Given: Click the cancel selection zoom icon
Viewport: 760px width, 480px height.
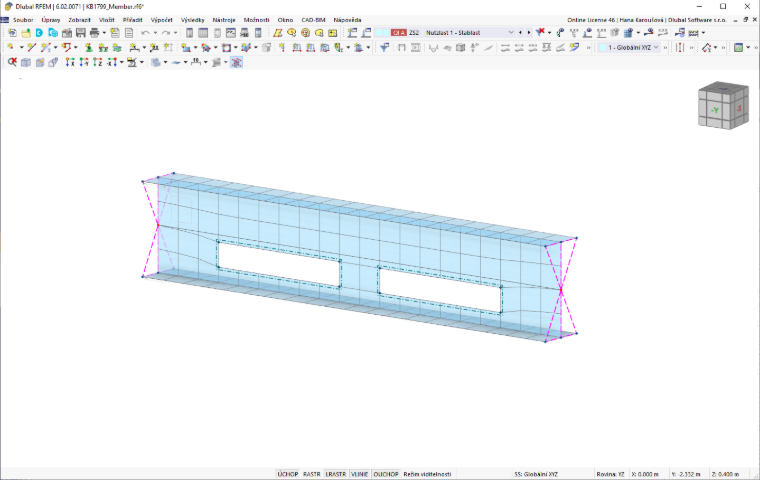Looking at the screenshot, I should [12, 62].
